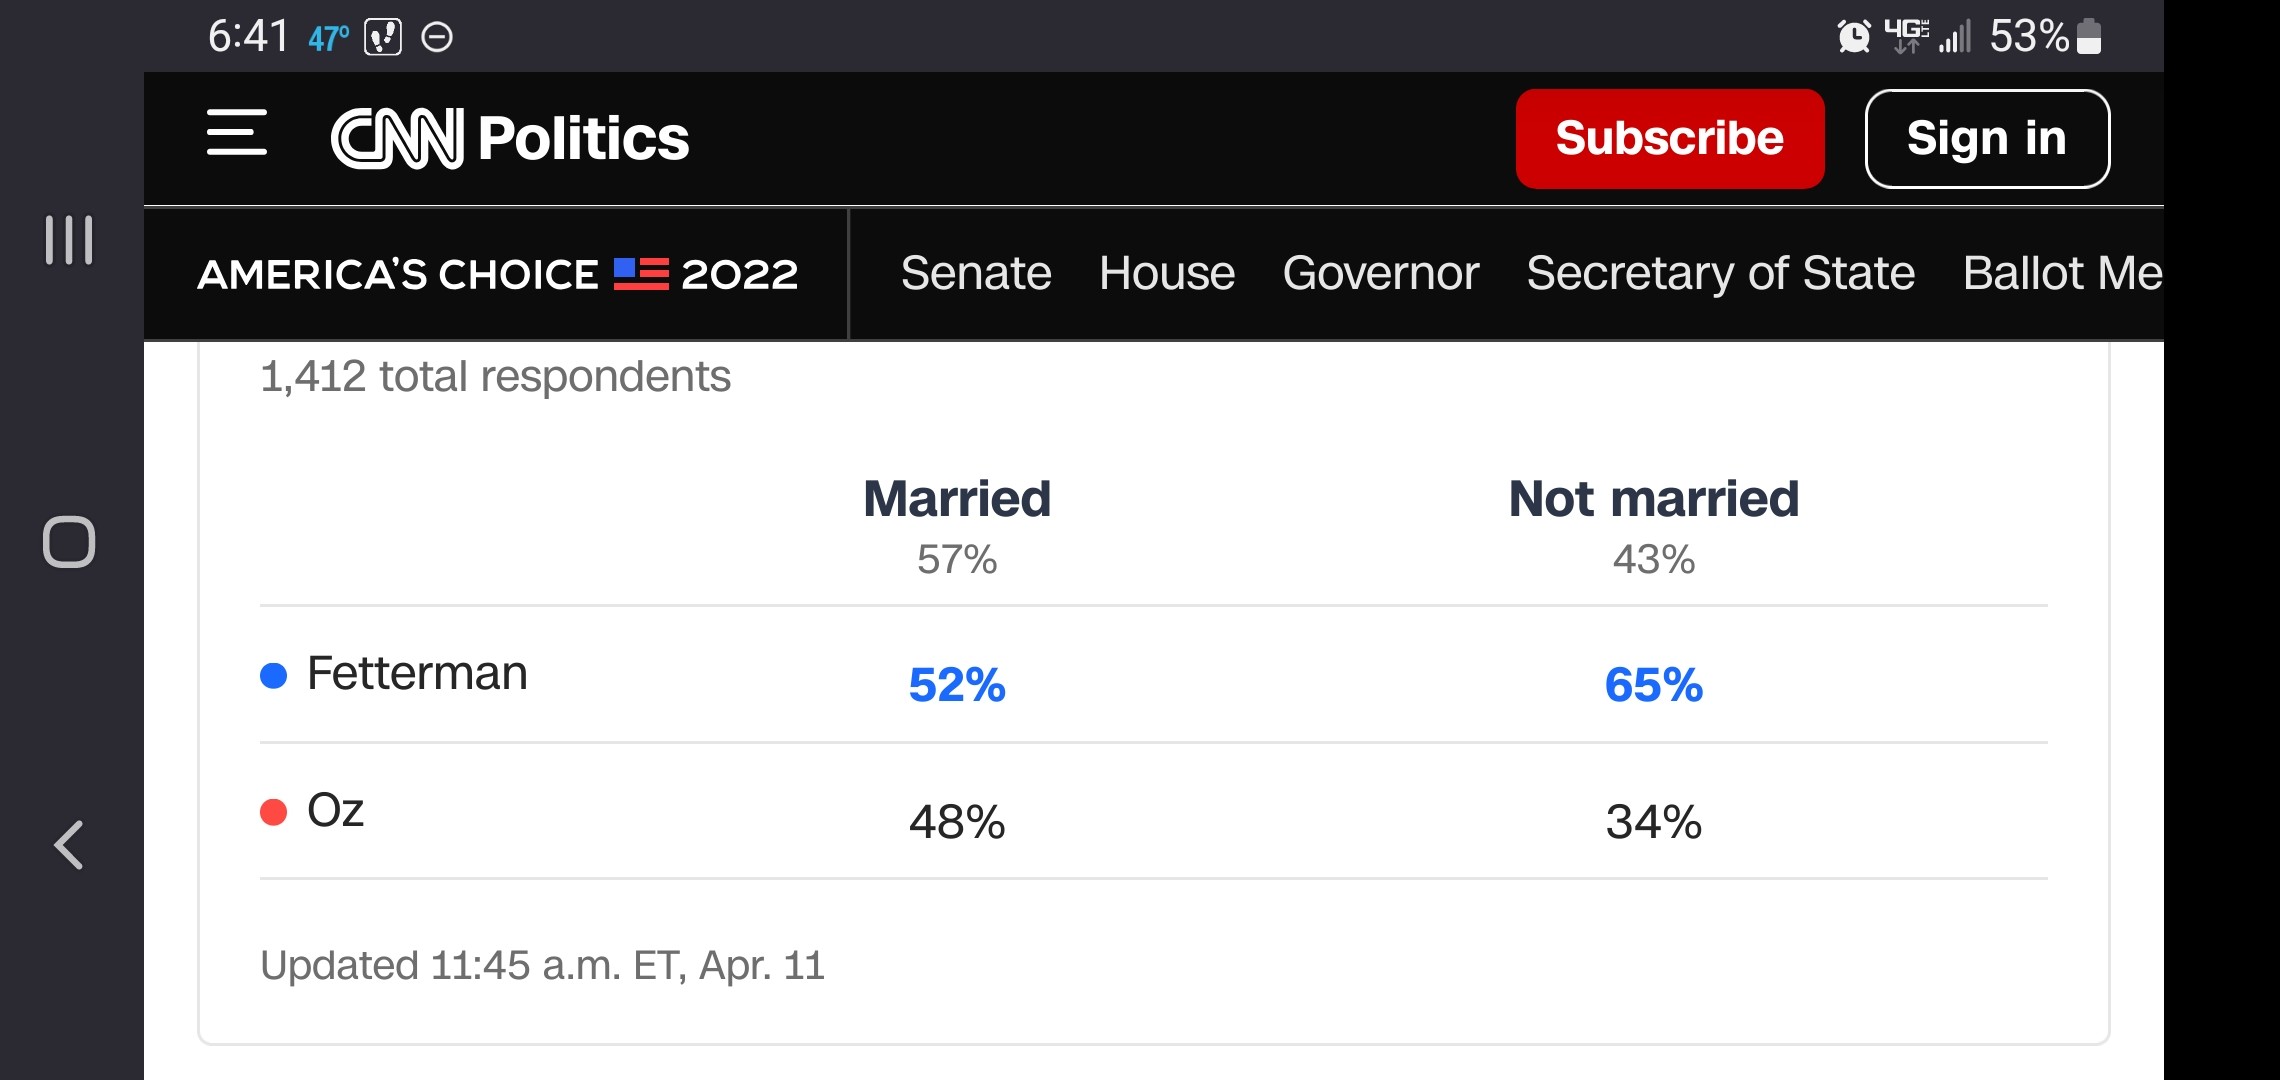Open the hamburger navigation menu

(x=237, y=134)
